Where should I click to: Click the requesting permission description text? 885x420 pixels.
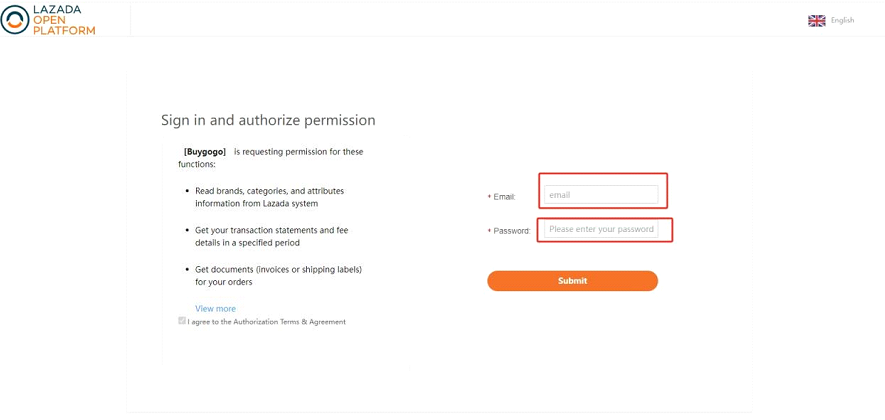pos(271,158)
